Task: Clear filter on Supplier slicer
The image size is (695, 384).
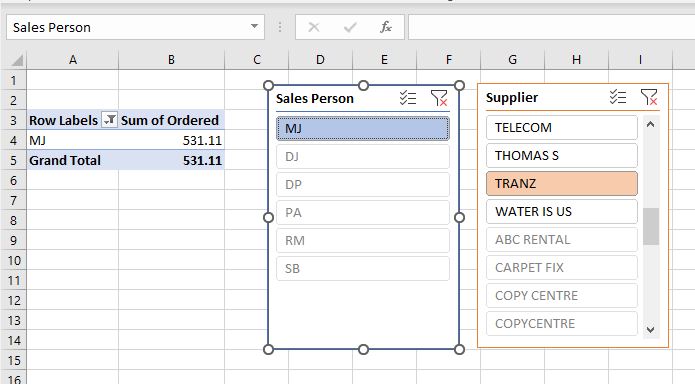Action: [x=649, y=97]
